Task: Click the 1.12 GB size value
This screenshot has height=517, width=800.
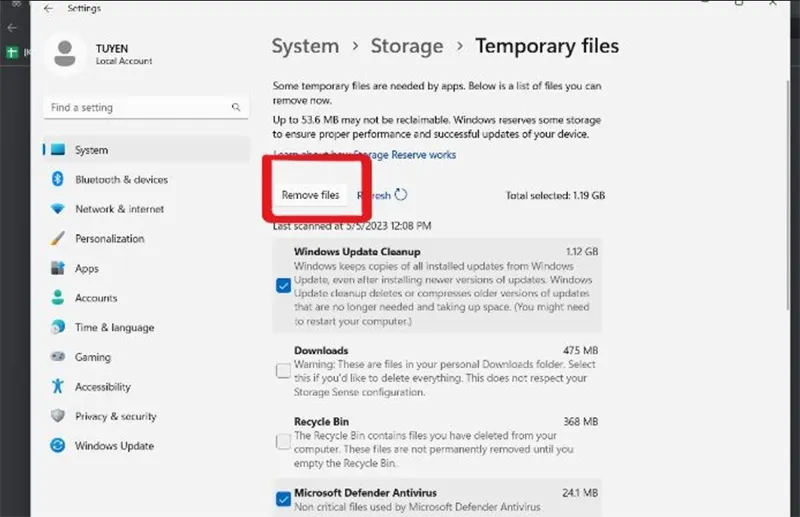Action: (582, 252)
